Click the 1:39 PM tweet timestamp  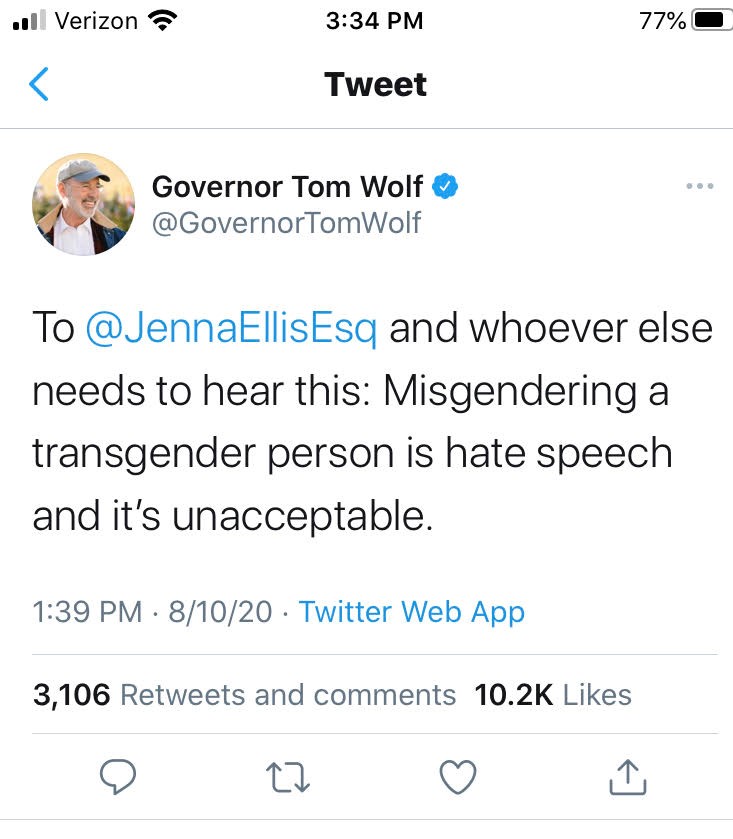point(88,611)
